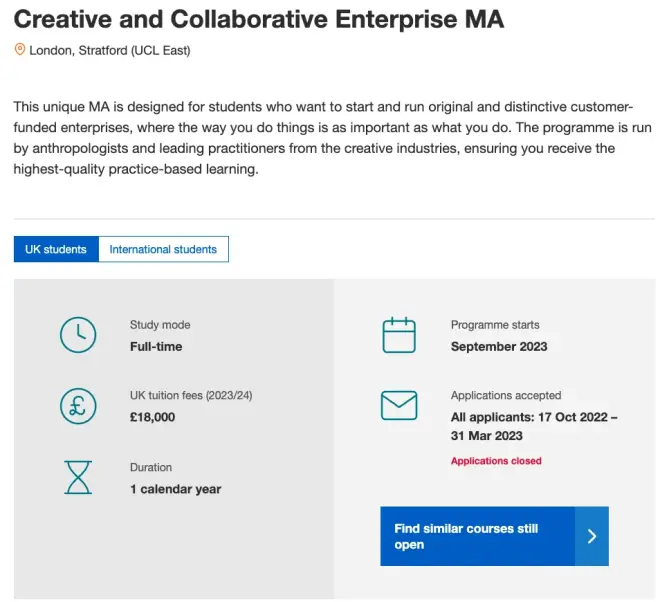Click the Creative and Collaborative Enterprise MA heading
Viewport: 660px width, 602px height.
pyautogui.click(x=259, y=18)
